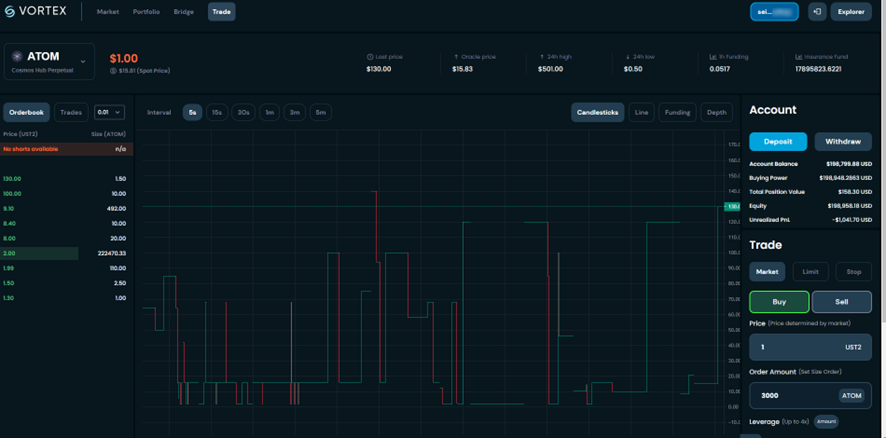Viewport: 886px width, 438px height.
Task: Select the 30s interval
Action: click(x=244, y=112)
